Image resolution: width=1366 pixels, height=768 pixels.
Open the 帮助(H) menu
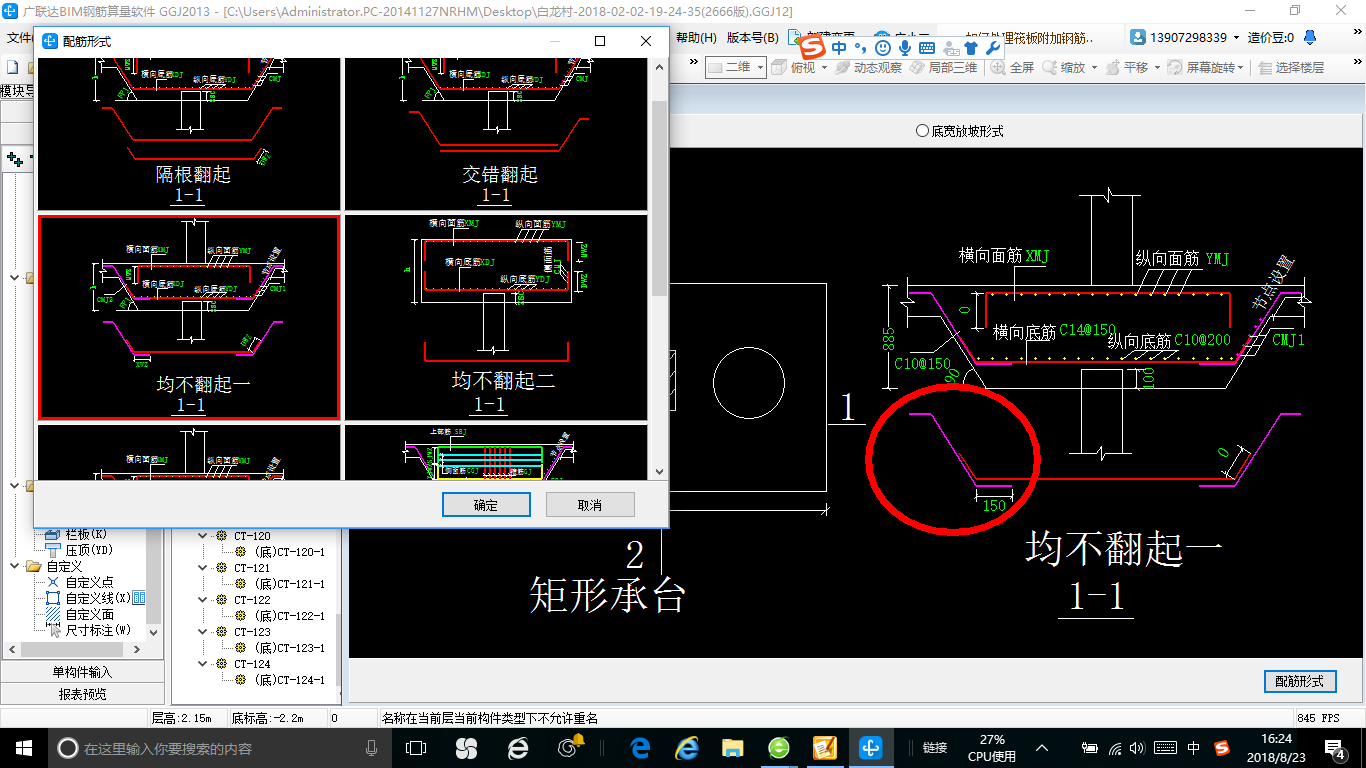coord(697,38)
